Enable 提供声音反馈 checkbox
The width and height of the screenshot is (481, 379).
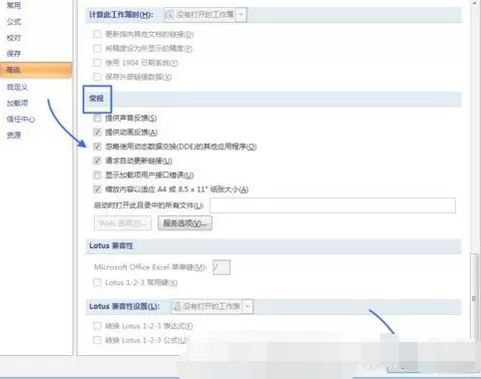pyautogui.click(x=97, y=118)
